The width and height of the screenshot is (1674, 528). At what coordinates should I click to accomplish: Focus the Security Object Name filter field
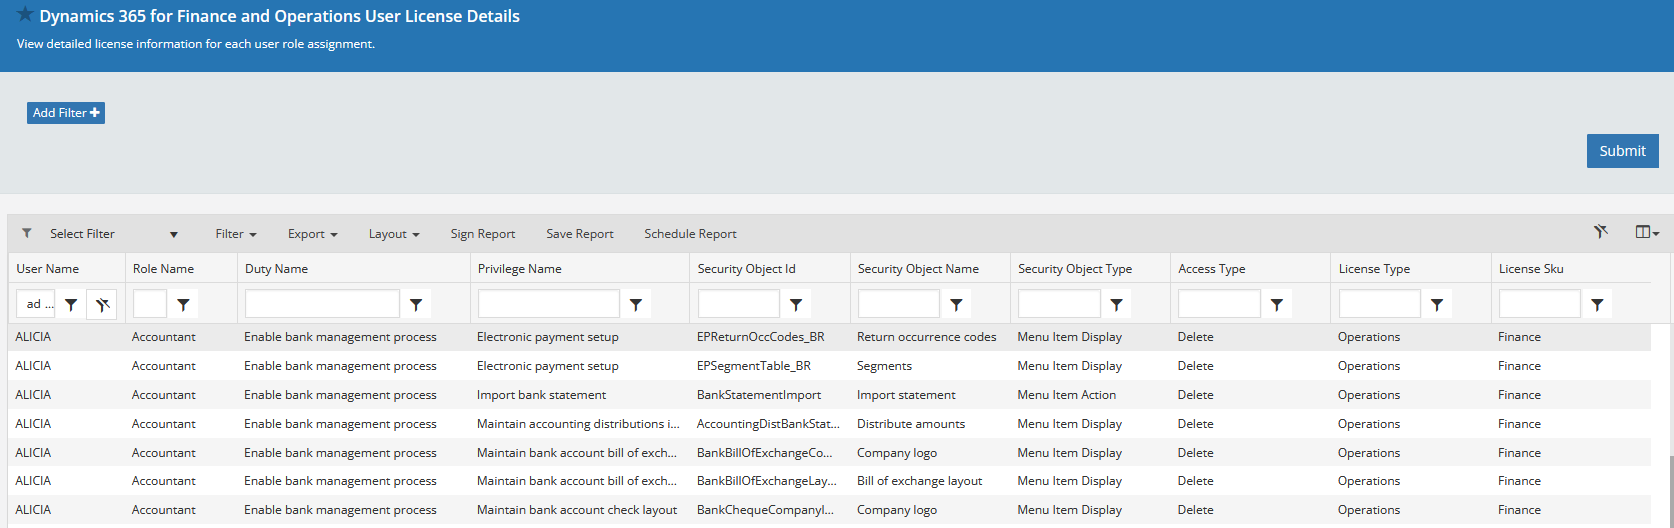[x=899, y=304]
